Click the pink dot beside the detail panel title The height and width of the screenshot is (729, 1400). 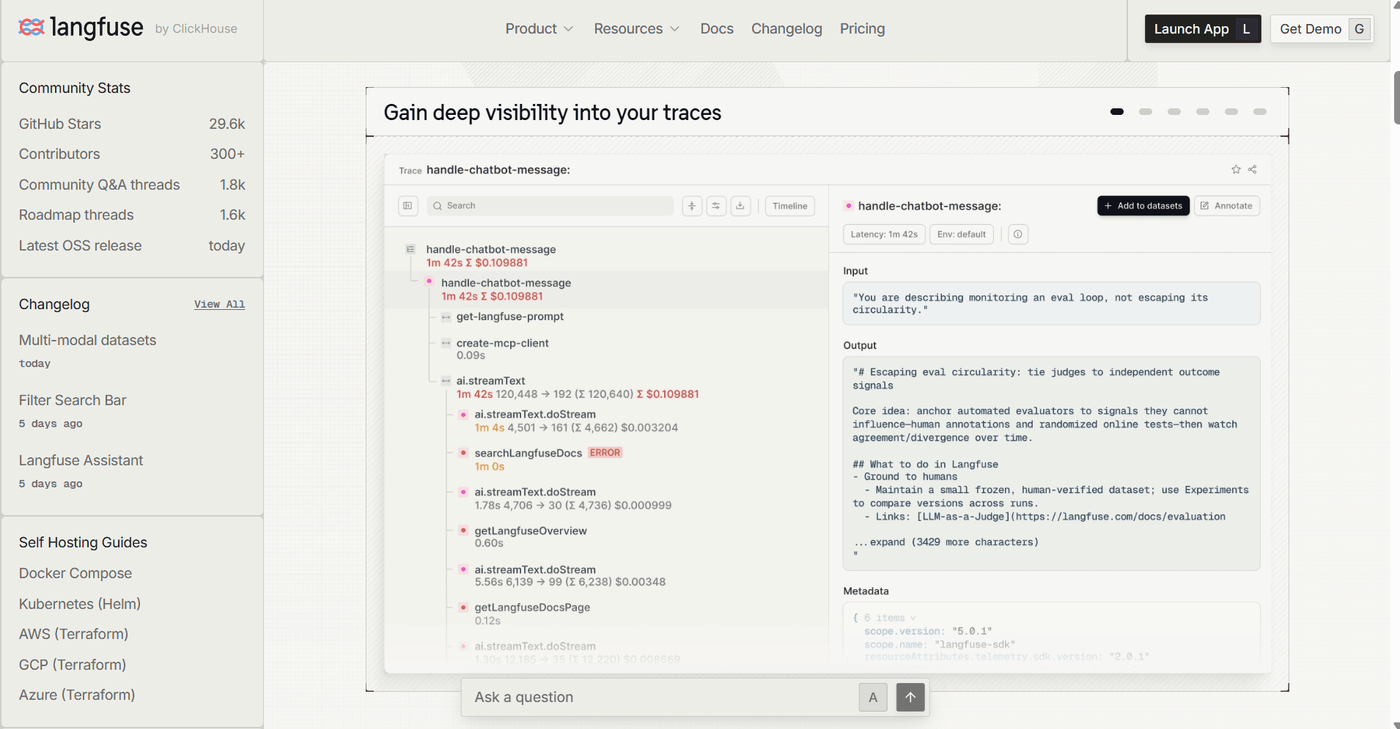tap(849, 206)
